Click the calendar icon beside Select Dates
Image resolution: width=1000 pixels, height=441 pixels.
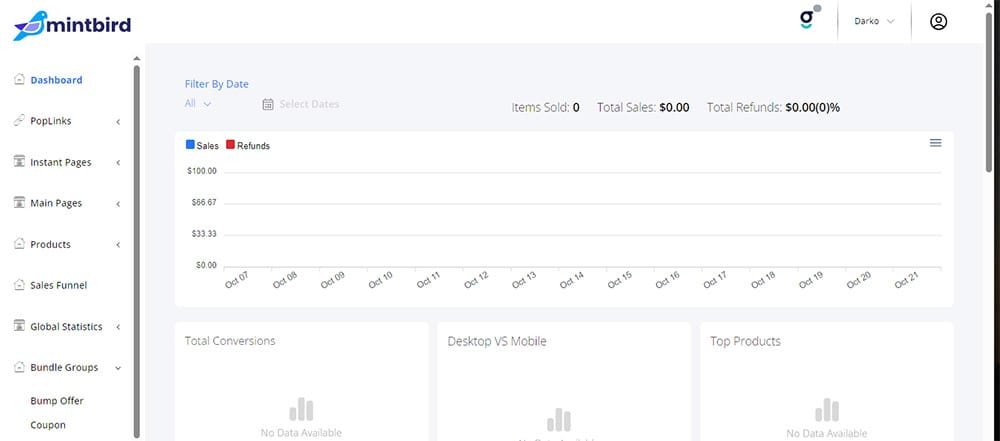268,104
